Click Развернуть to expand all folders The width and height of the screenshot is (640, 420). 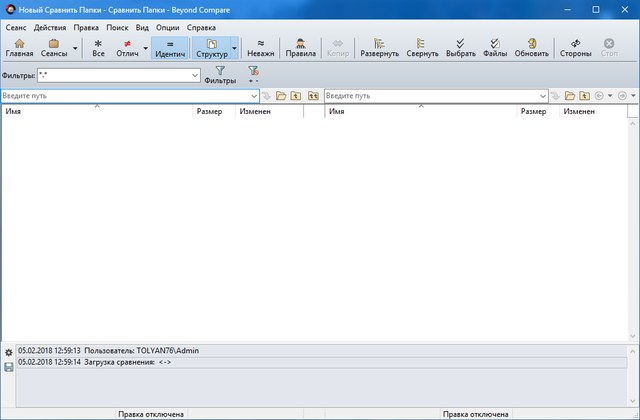pos(379,47)
